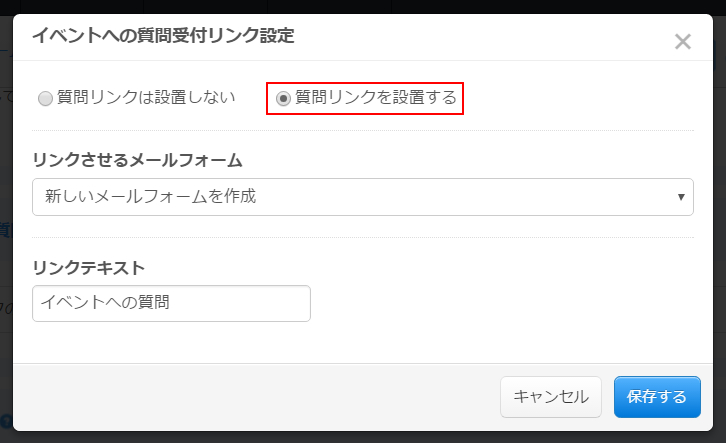Focus the "イベントへの質問" text field
The width and height of the screenshot is (726, 443).
[x=171, y=304]
